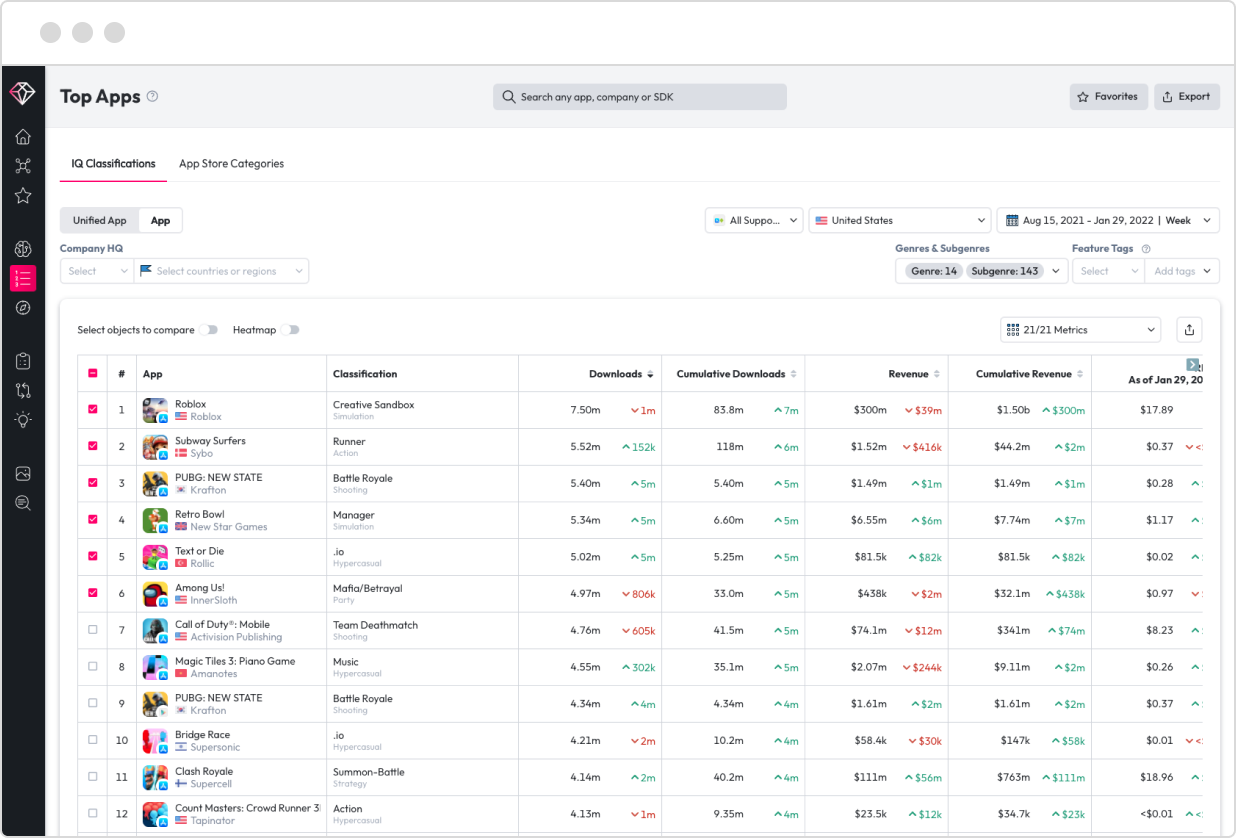Click Roblox's $300m revenue value

click(870, 410)
